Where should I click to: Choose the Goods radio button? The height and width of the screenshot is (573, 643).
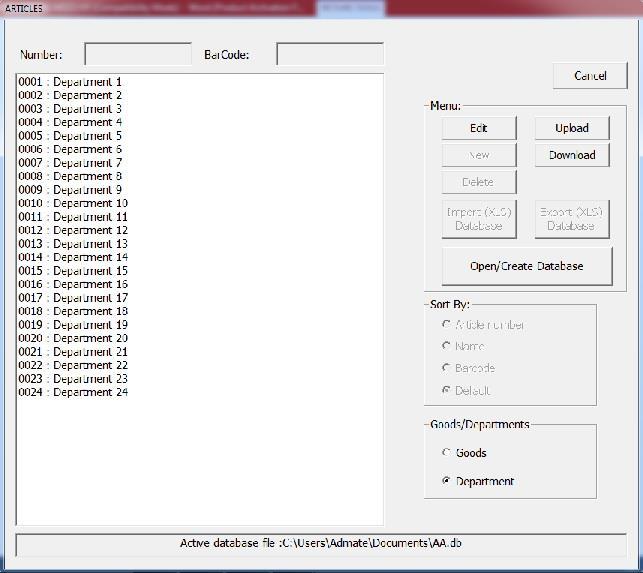tap(464, 453)
